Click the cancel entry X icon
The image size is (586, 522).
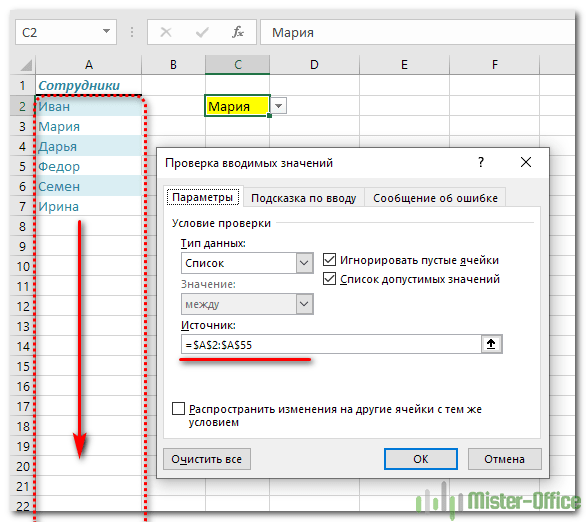tap(166, 33)
